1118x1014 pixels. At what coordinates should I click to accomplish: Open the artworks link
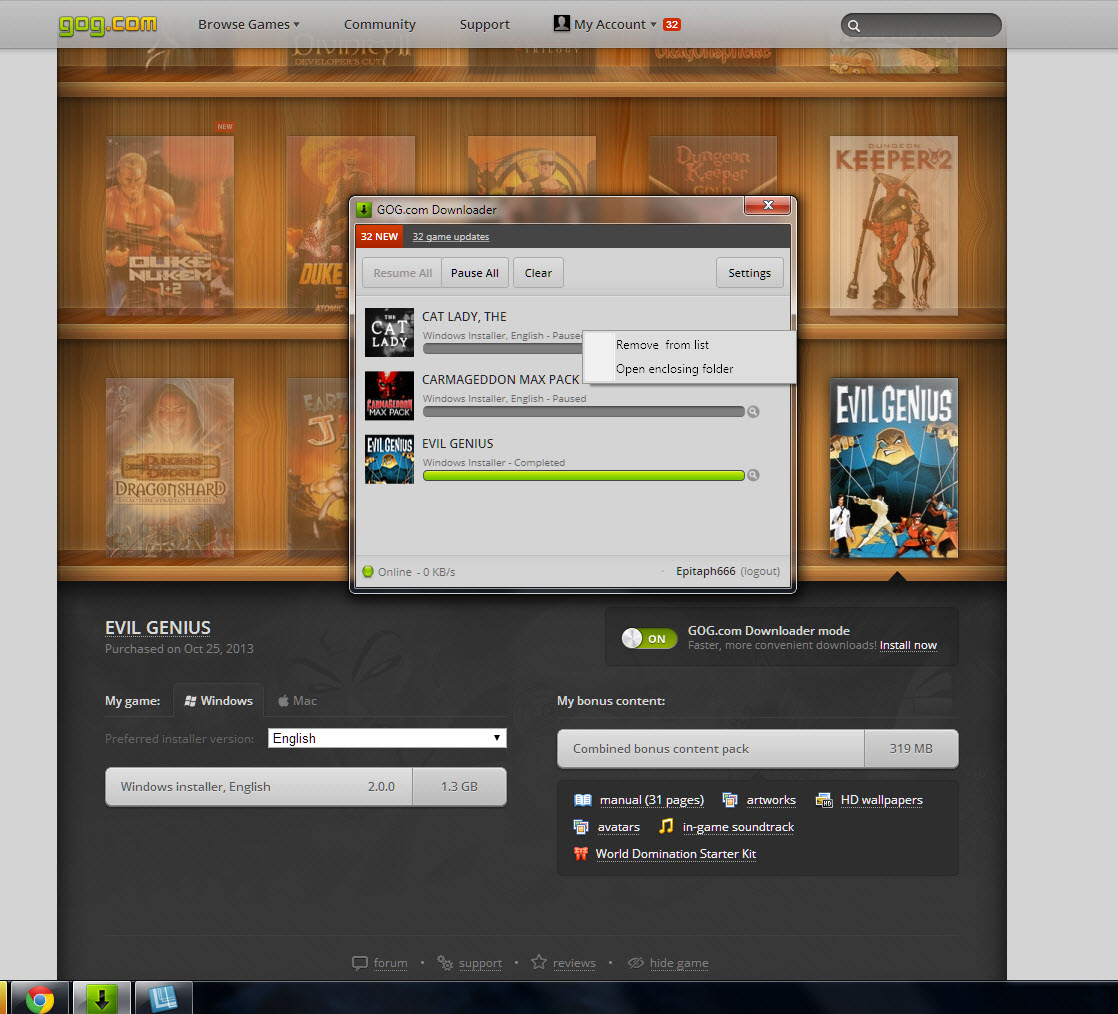(x=771, y=800)
